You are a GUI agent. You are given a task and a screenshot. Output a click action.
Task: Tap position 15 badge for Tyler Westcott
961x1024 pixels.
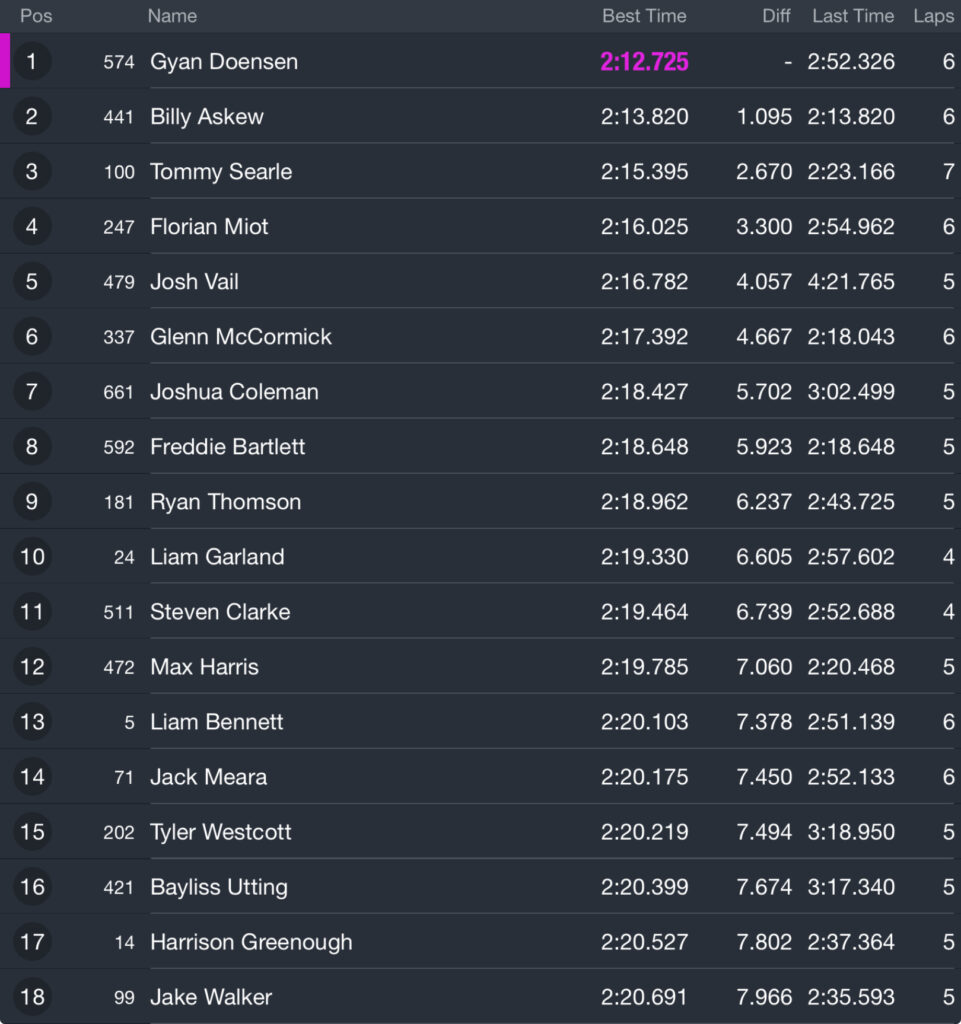click(x=31, y=831)
